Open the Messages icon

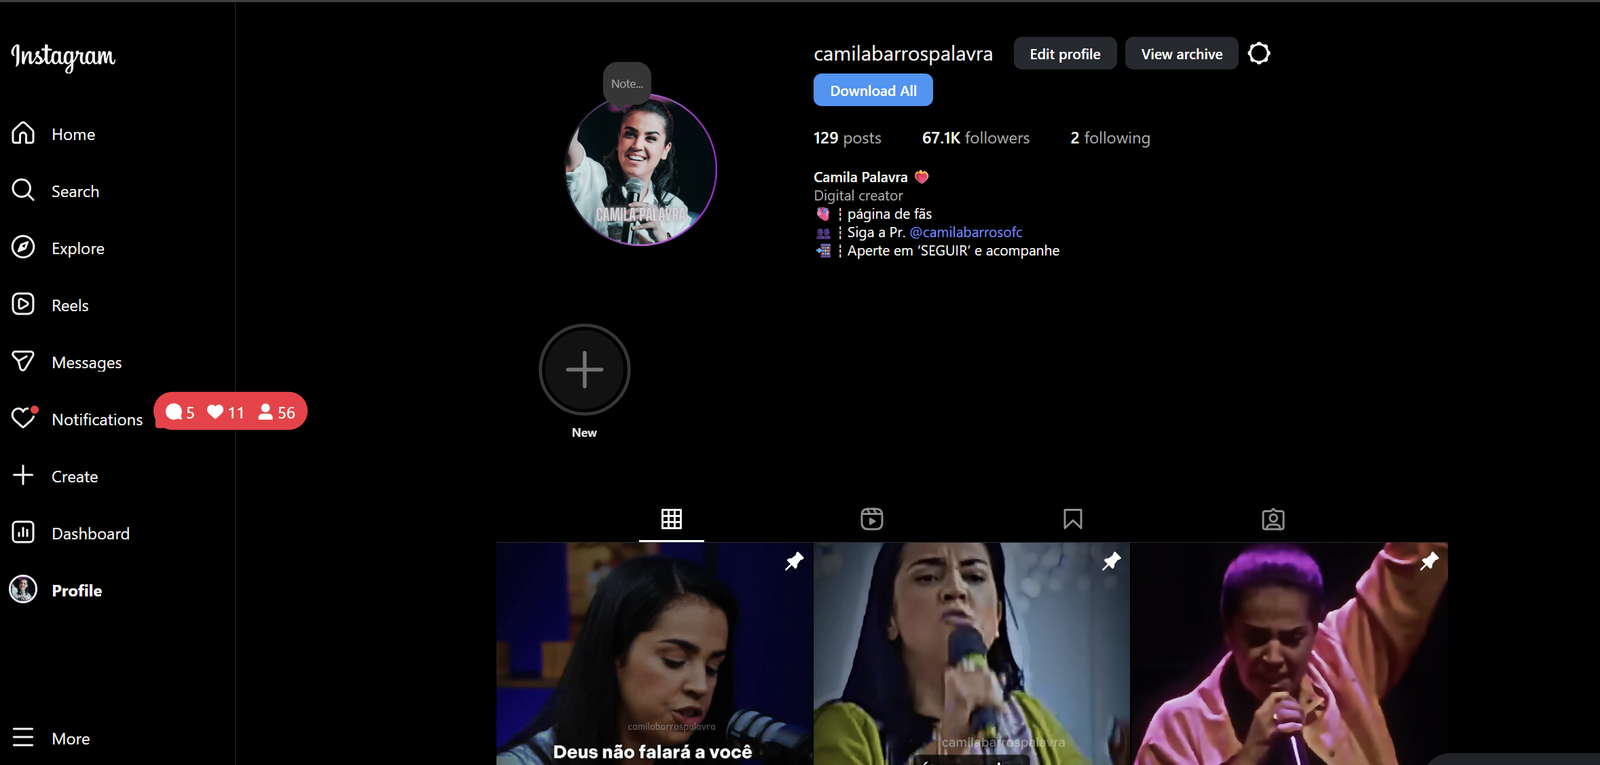click(23, 361)
